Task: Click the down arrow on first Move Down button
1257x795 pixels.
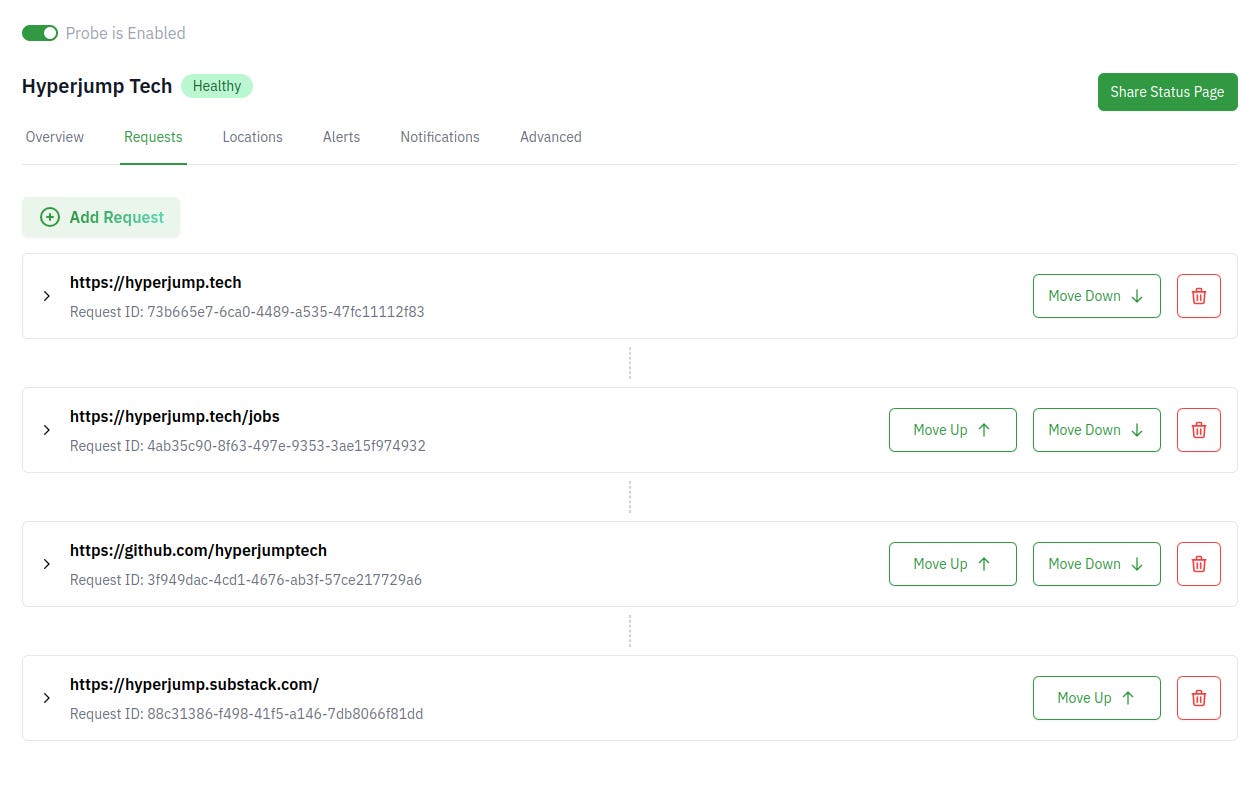Action: [x=1136, y=296]
